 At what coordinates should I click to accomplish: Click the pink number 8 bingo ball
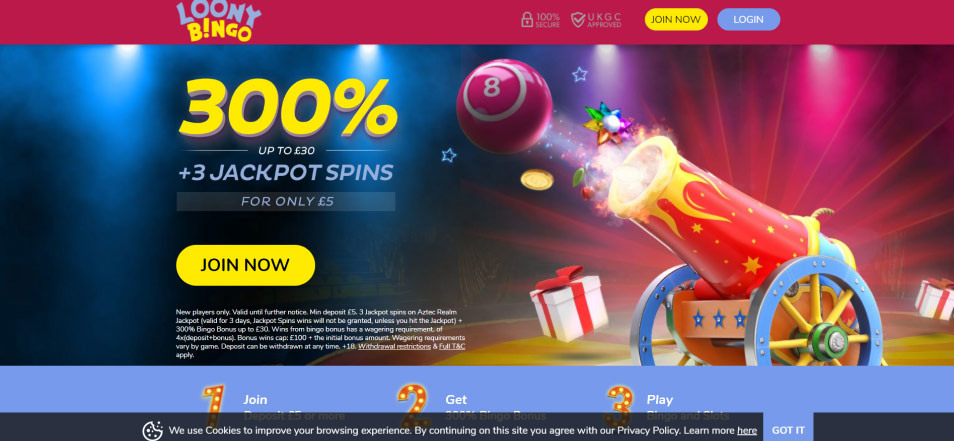[504, 106]
